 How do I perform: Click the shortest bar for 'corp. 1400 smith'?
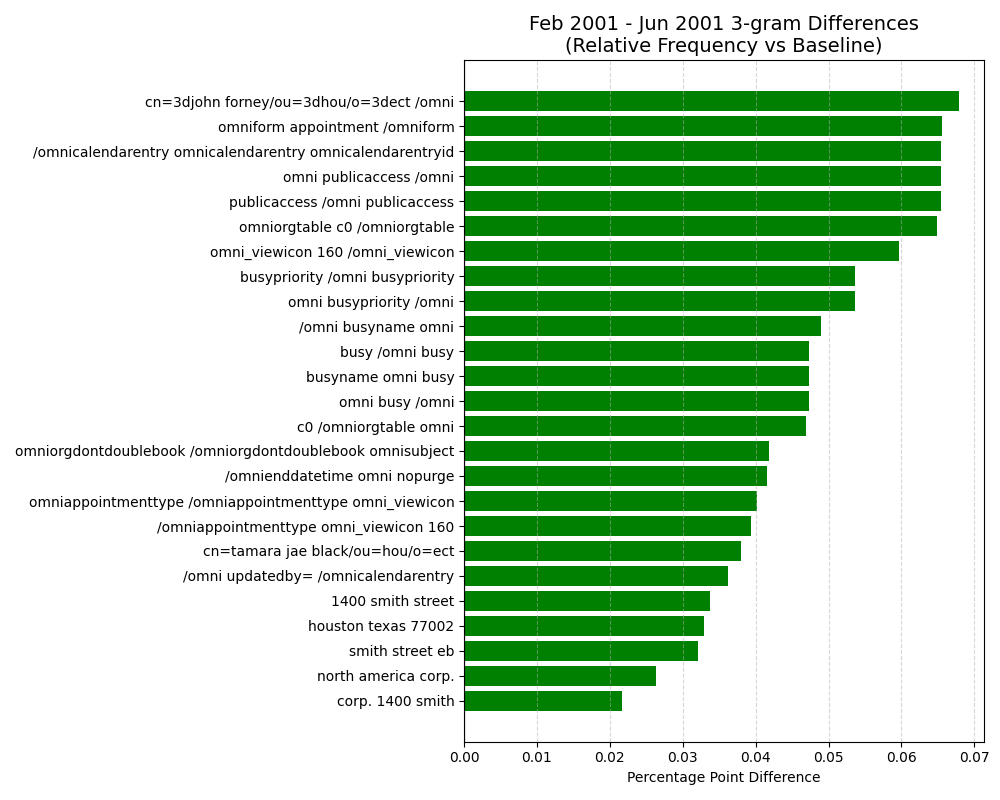pyautogui.click(x=543, y=700)
